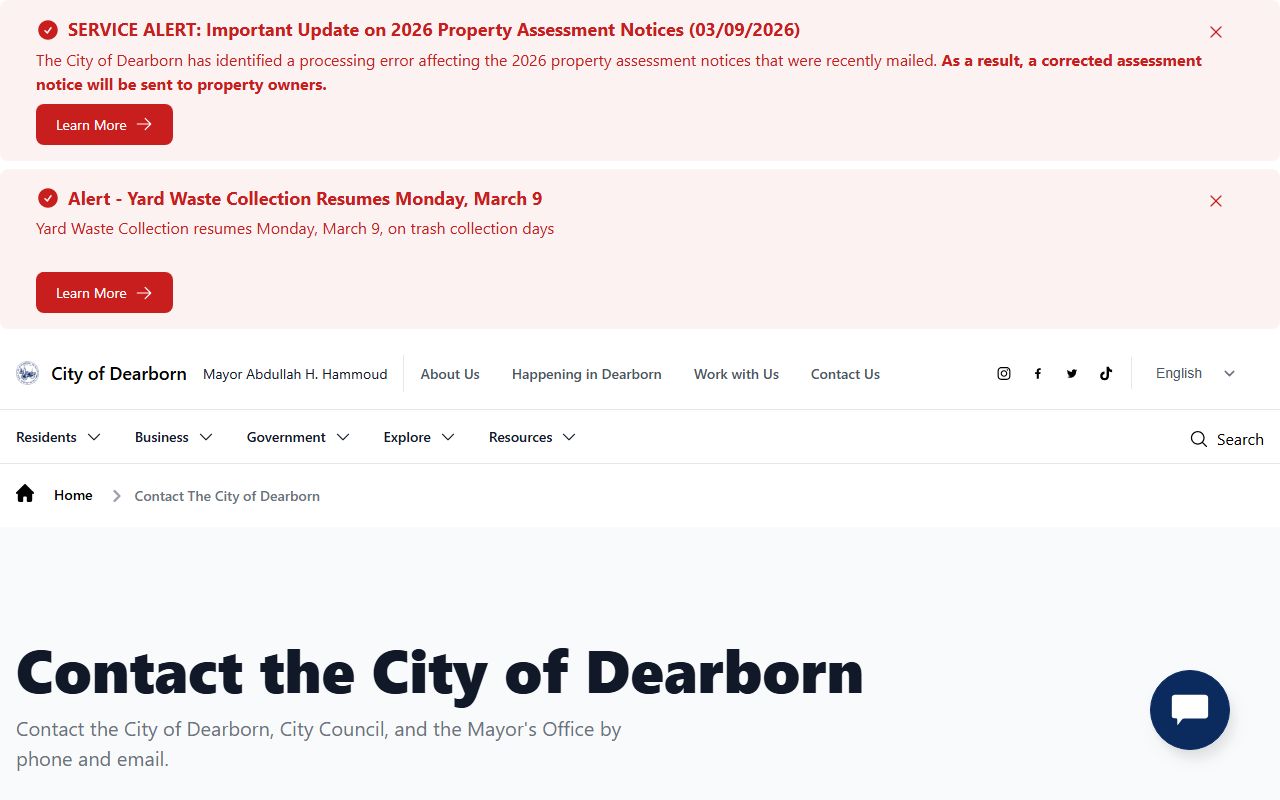Open Work with Us
Viewport: 1280px width, 800px height.
pyautogui.click(x=736, y=374)
